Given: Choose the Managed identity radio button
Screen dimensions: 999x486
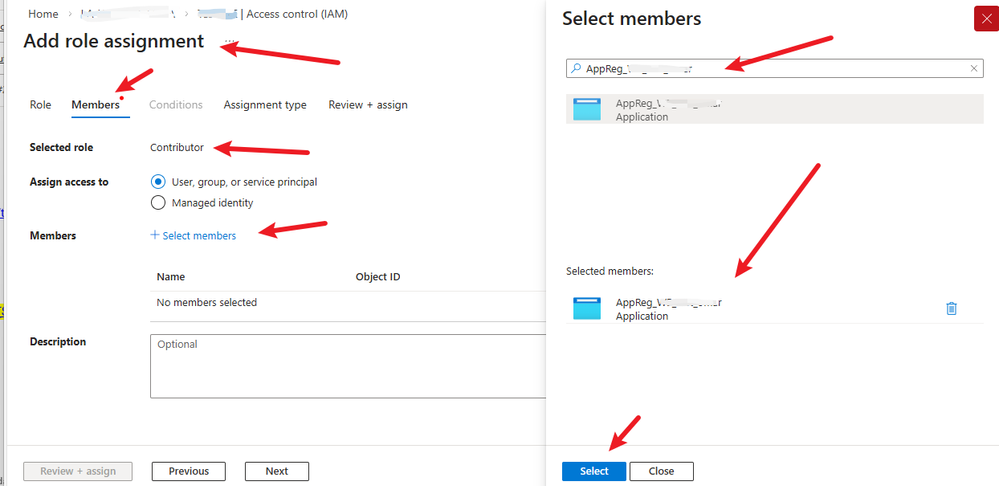Looking at the screenshot, I should (x=158, y=203).
